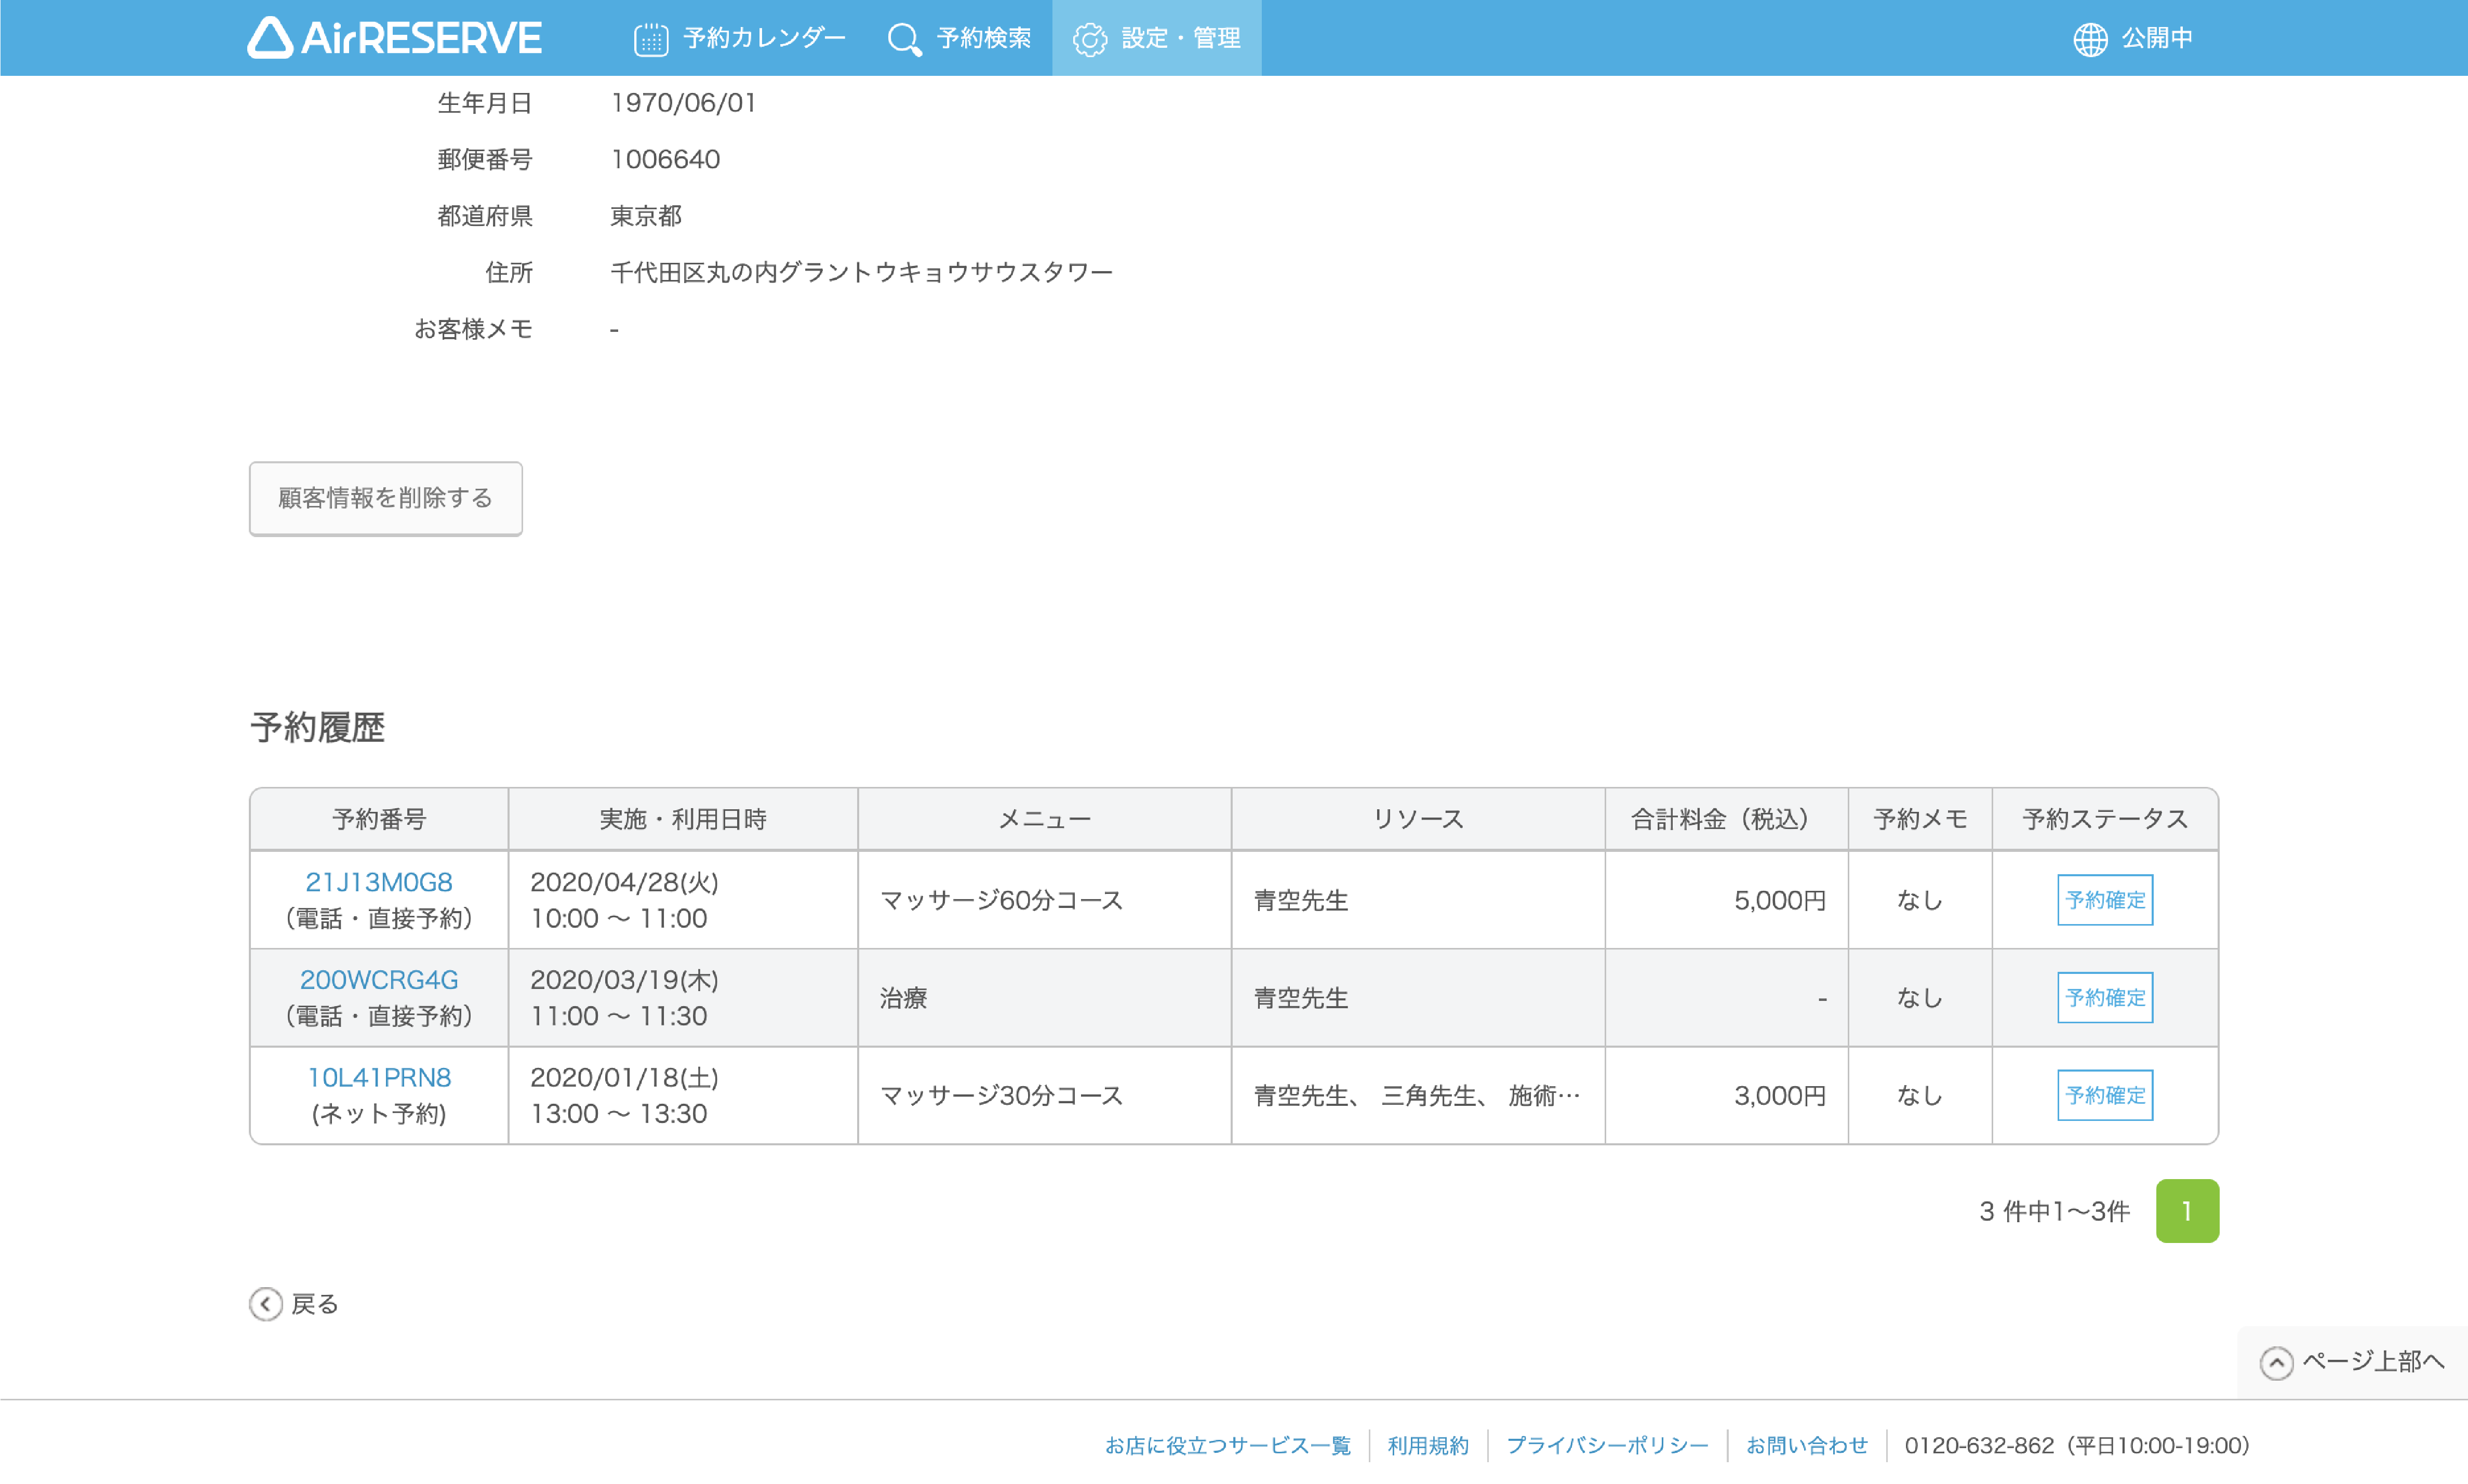Open reservation 200WCRG4G details

tap(378, 979)
